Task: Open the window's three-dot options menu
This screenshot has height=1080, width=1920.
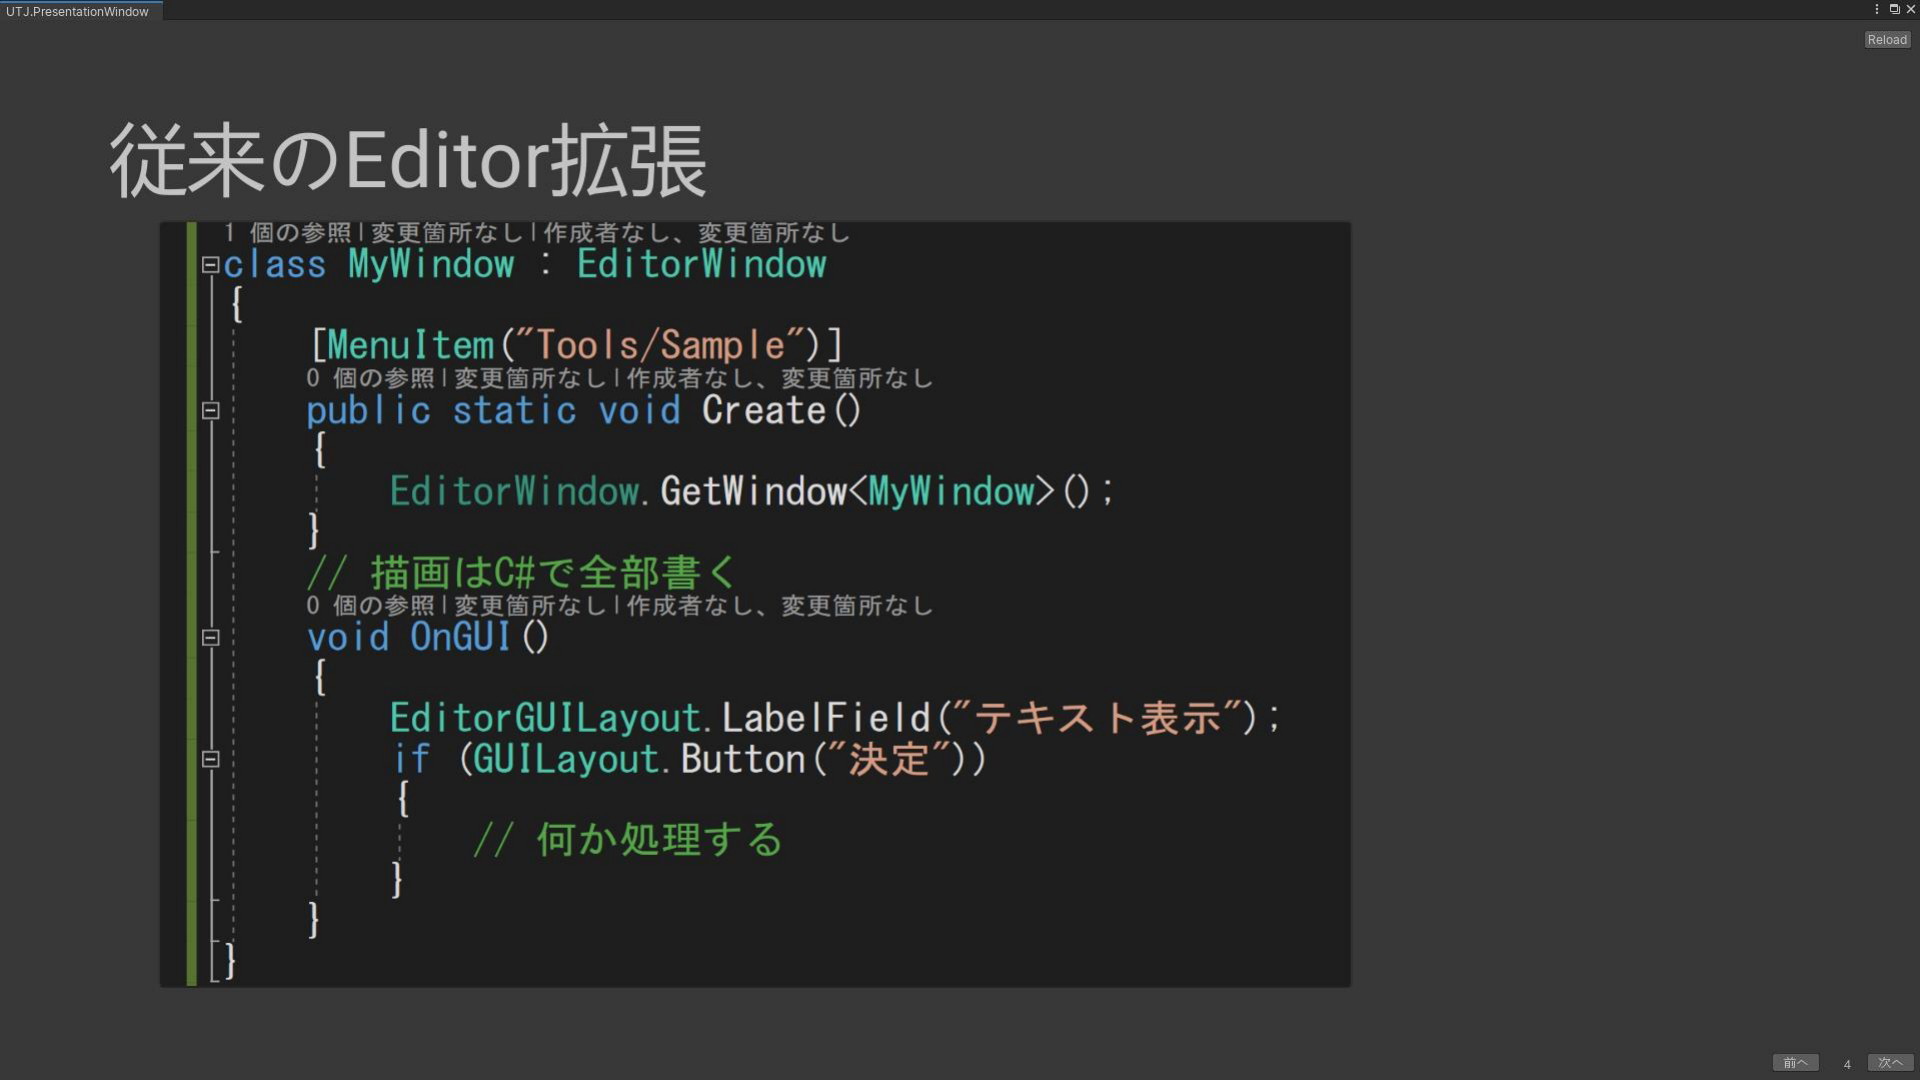Action: [1876, 9]
